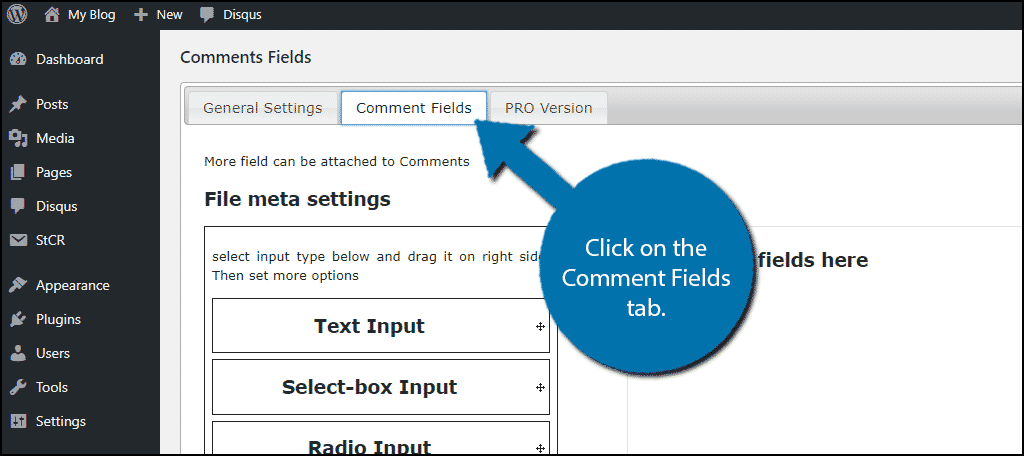Screen dimensions: 1024x456
Task: Open the Media library icon
Action: (x=18, y=138)
